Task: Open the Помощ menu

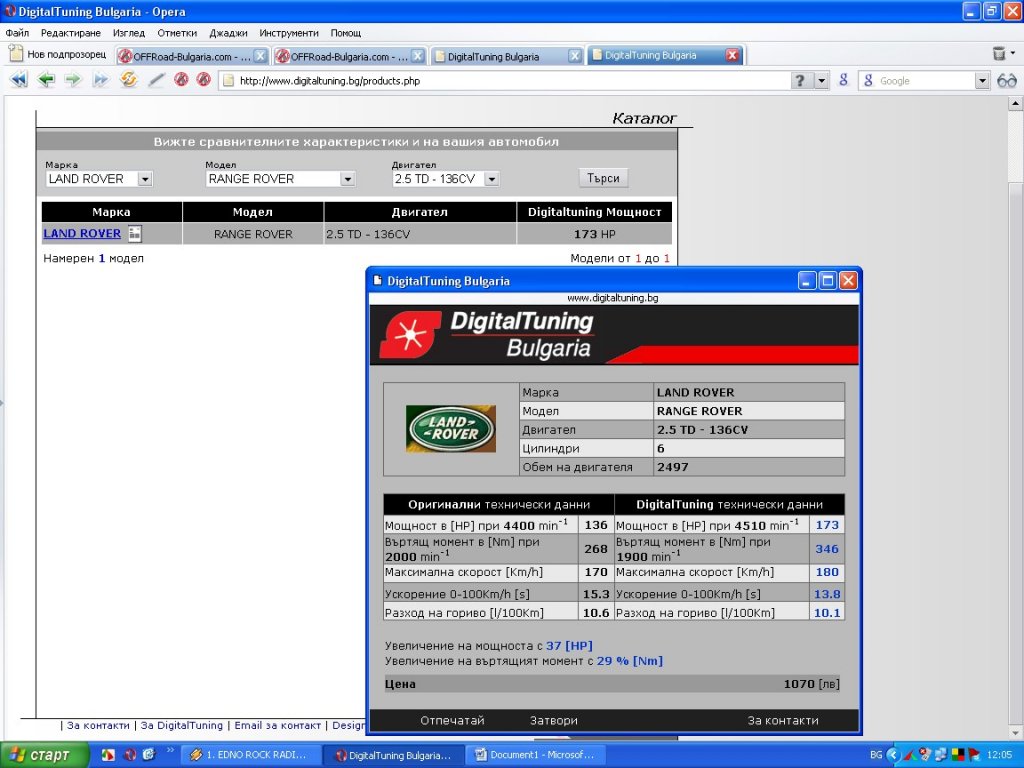Action: point(345,33)
